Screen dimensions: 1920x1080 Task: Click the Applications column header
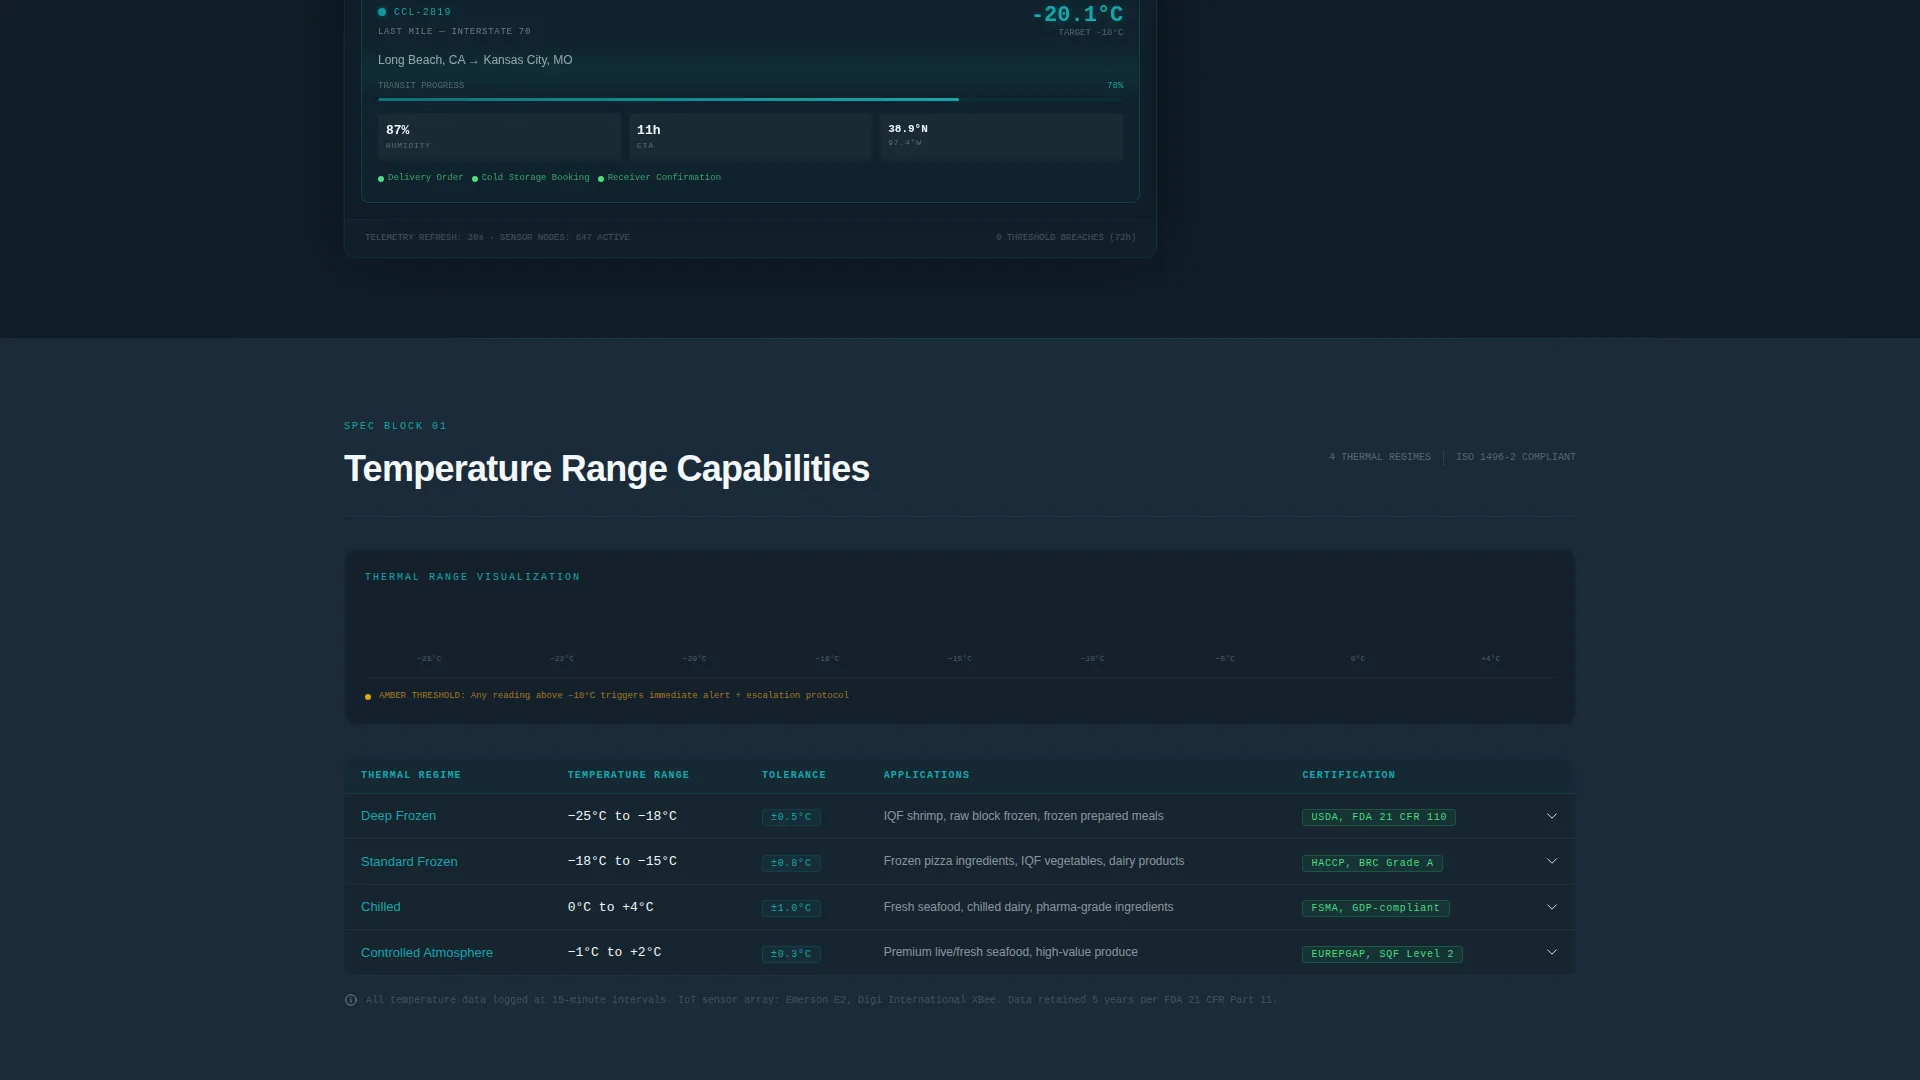pos(926,775)
